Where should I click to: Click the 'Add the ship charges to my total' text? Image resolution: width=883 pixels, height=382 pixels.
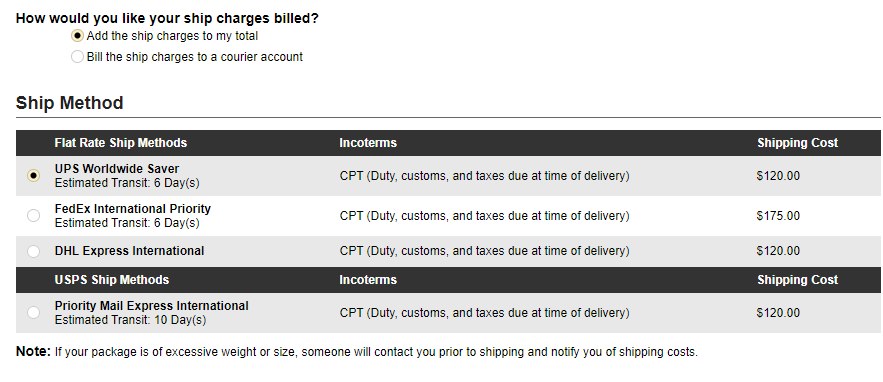172,36
